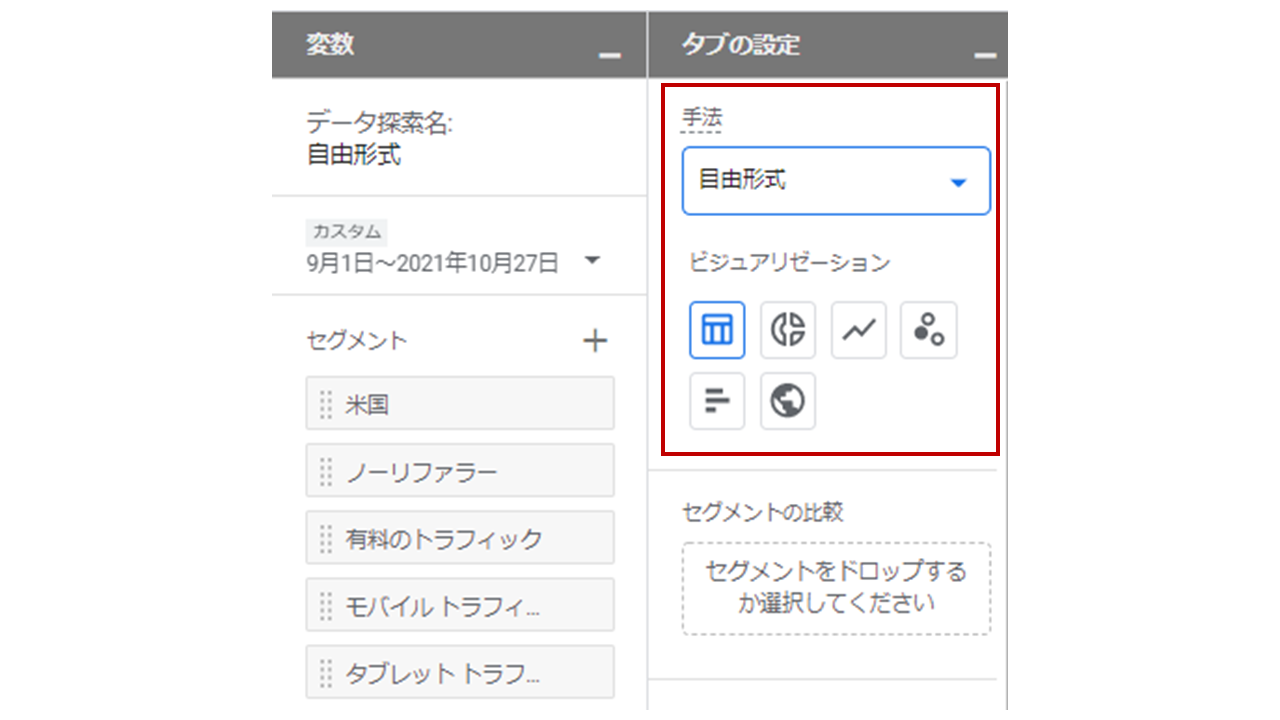1280x720 pixels.
Task: Select the ノーリファラー segment
Action: pos(460,470)
